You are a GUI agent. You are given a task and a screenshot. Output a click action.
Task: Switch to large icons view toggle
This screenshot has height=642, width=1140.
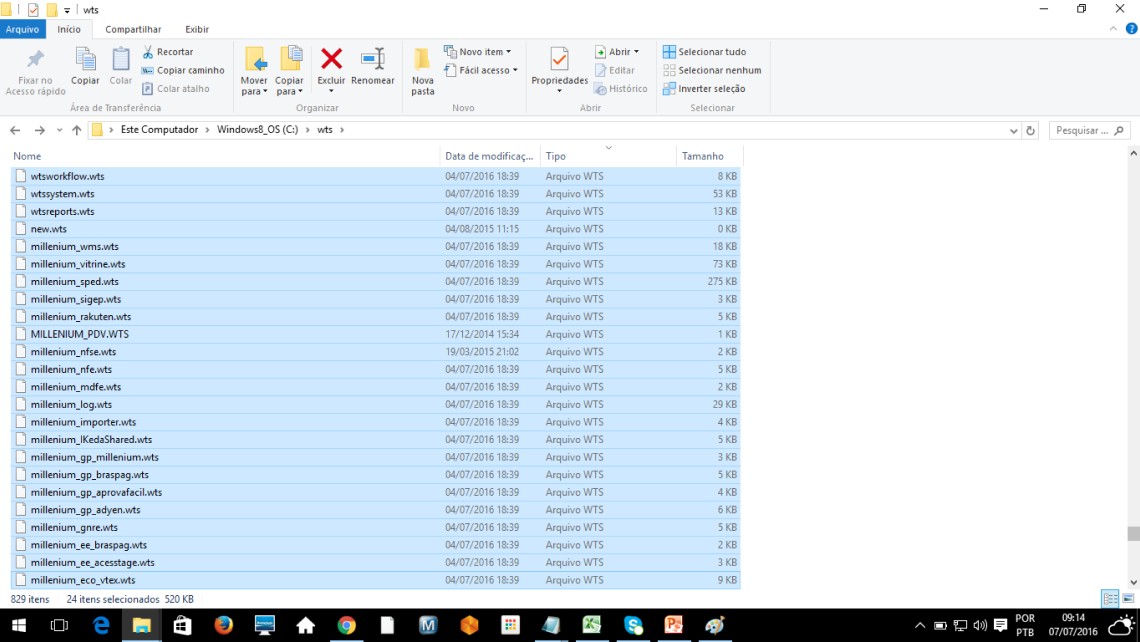click(1128, 599)
